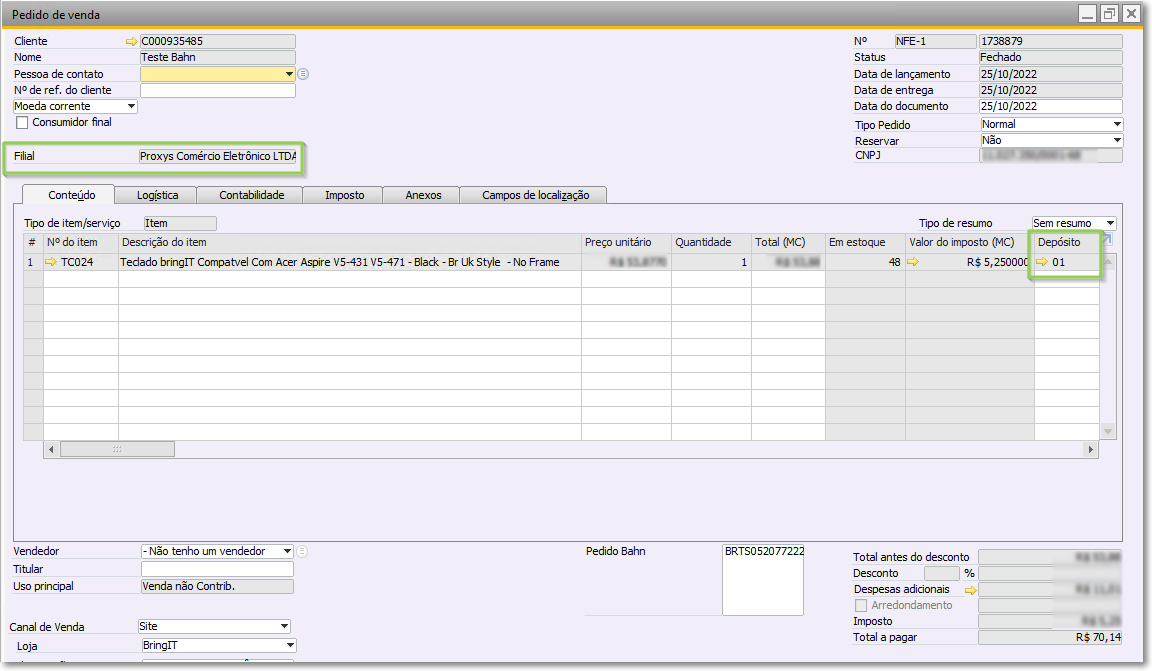Open the Despesas adicionais link arrow

click(x=971, y=590)
